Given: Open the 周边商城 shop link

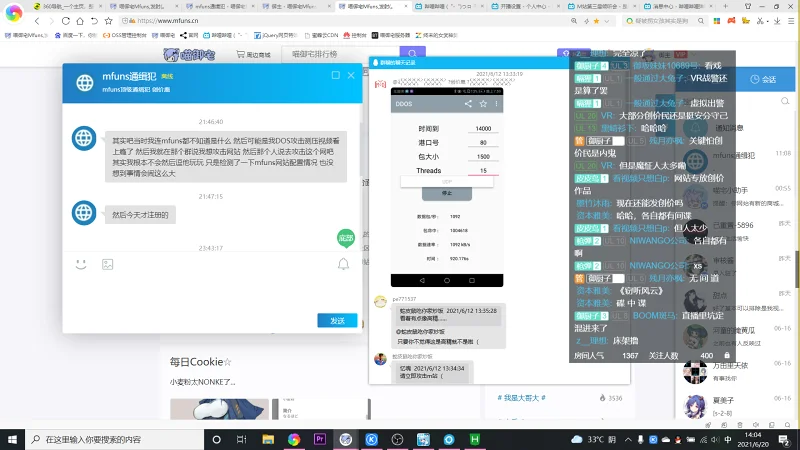Looking at the screenshot, I should [254, 55].
